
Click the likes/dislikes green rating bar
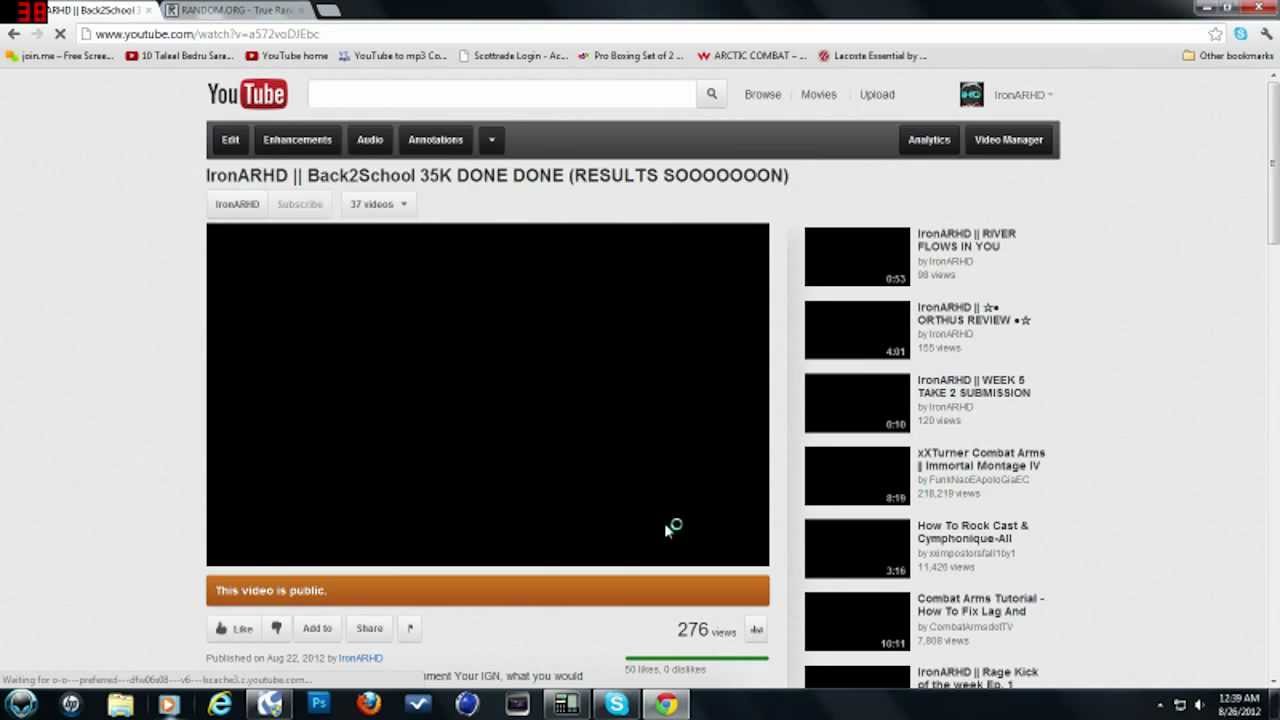coord(697,659)
